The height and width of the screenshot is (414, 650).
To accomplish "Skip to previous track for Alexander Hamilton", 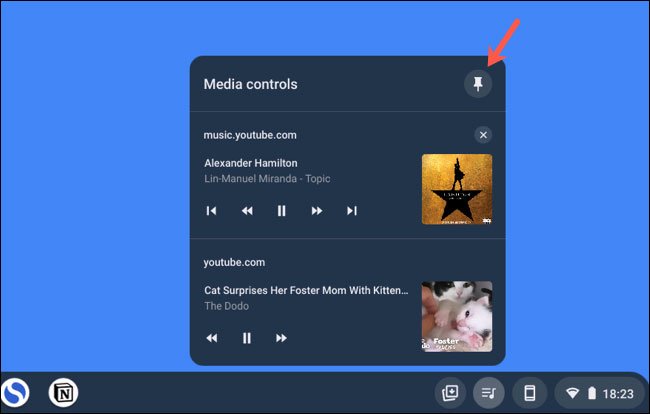I will (212, 211).
